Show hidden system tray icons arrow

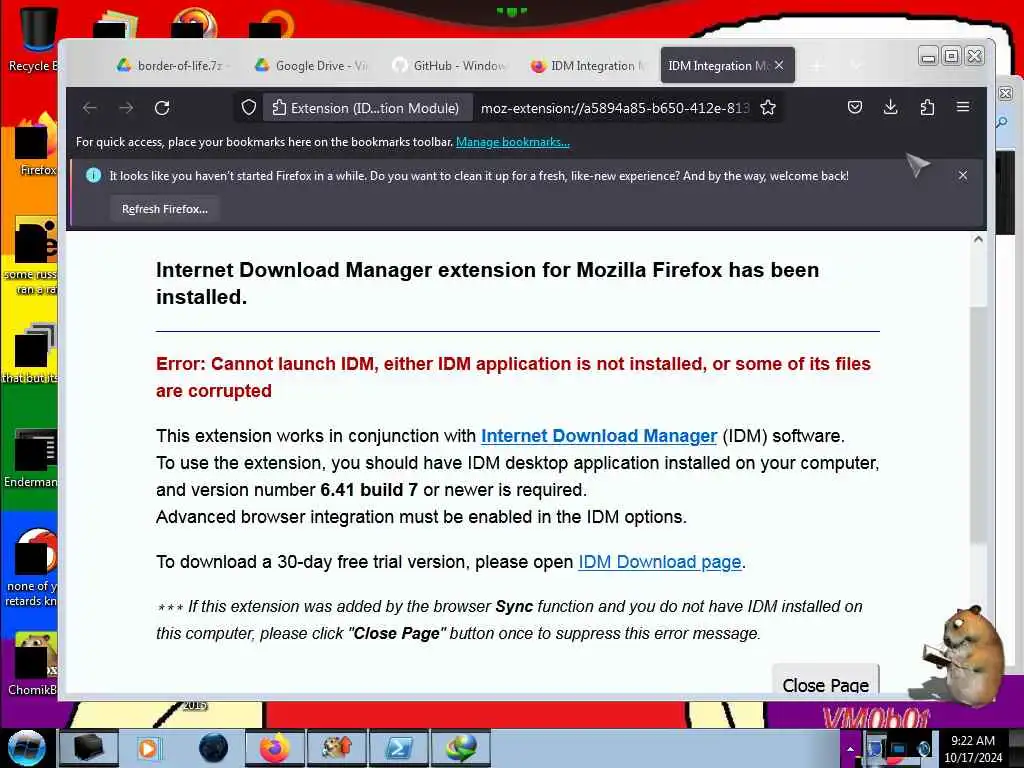(x=850, y=749)
